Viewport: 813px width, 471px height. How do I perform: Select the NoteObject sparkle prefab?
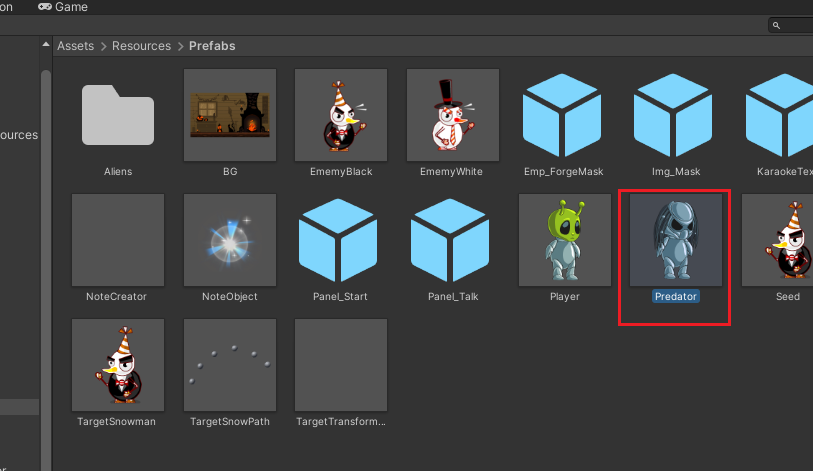[x=230, y=240]
